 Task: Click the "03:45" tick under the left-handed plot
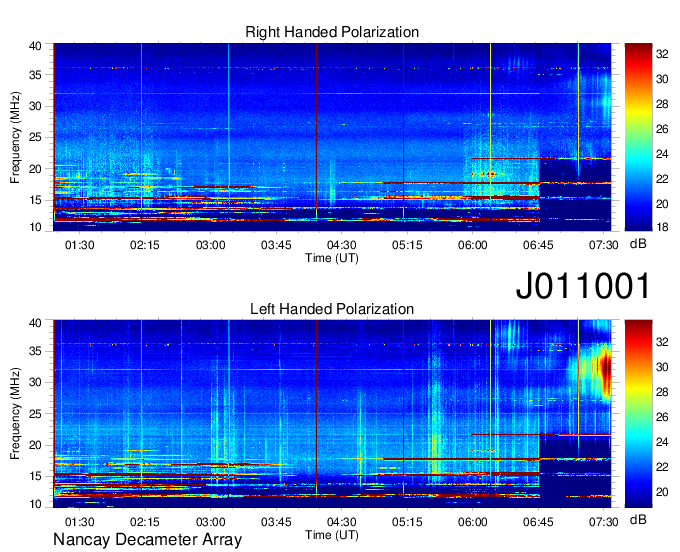pyautogui.click(x=276, y=522)
